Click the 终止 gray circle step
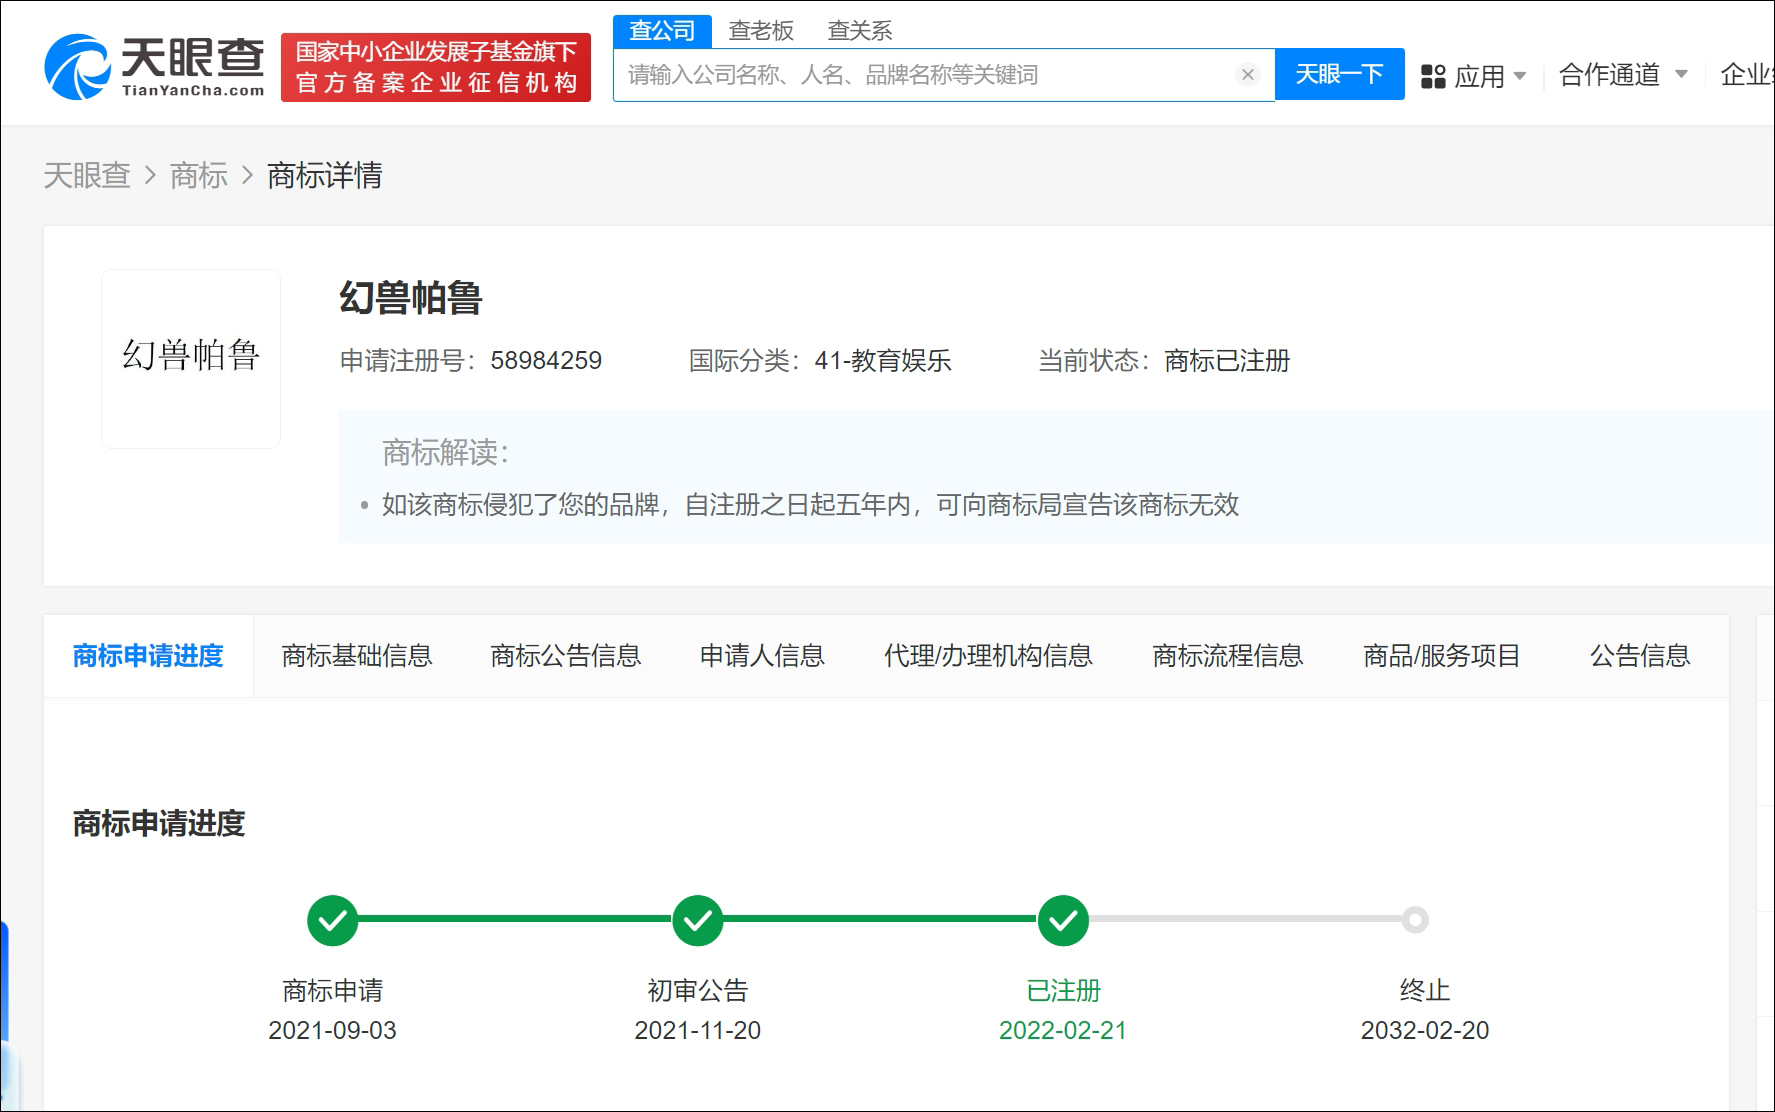The width and height of the screenshot is (1775, 1112). click(1415, 920)
